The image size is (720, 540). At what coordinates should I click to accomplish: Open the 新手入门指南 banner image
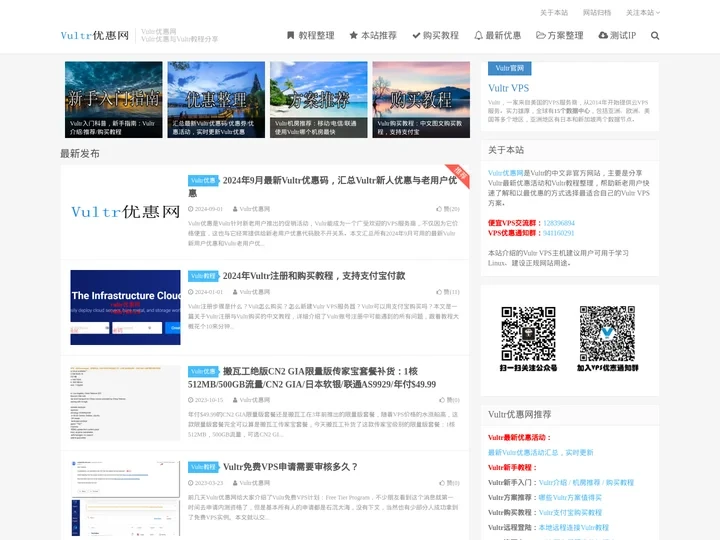(113, 100)
